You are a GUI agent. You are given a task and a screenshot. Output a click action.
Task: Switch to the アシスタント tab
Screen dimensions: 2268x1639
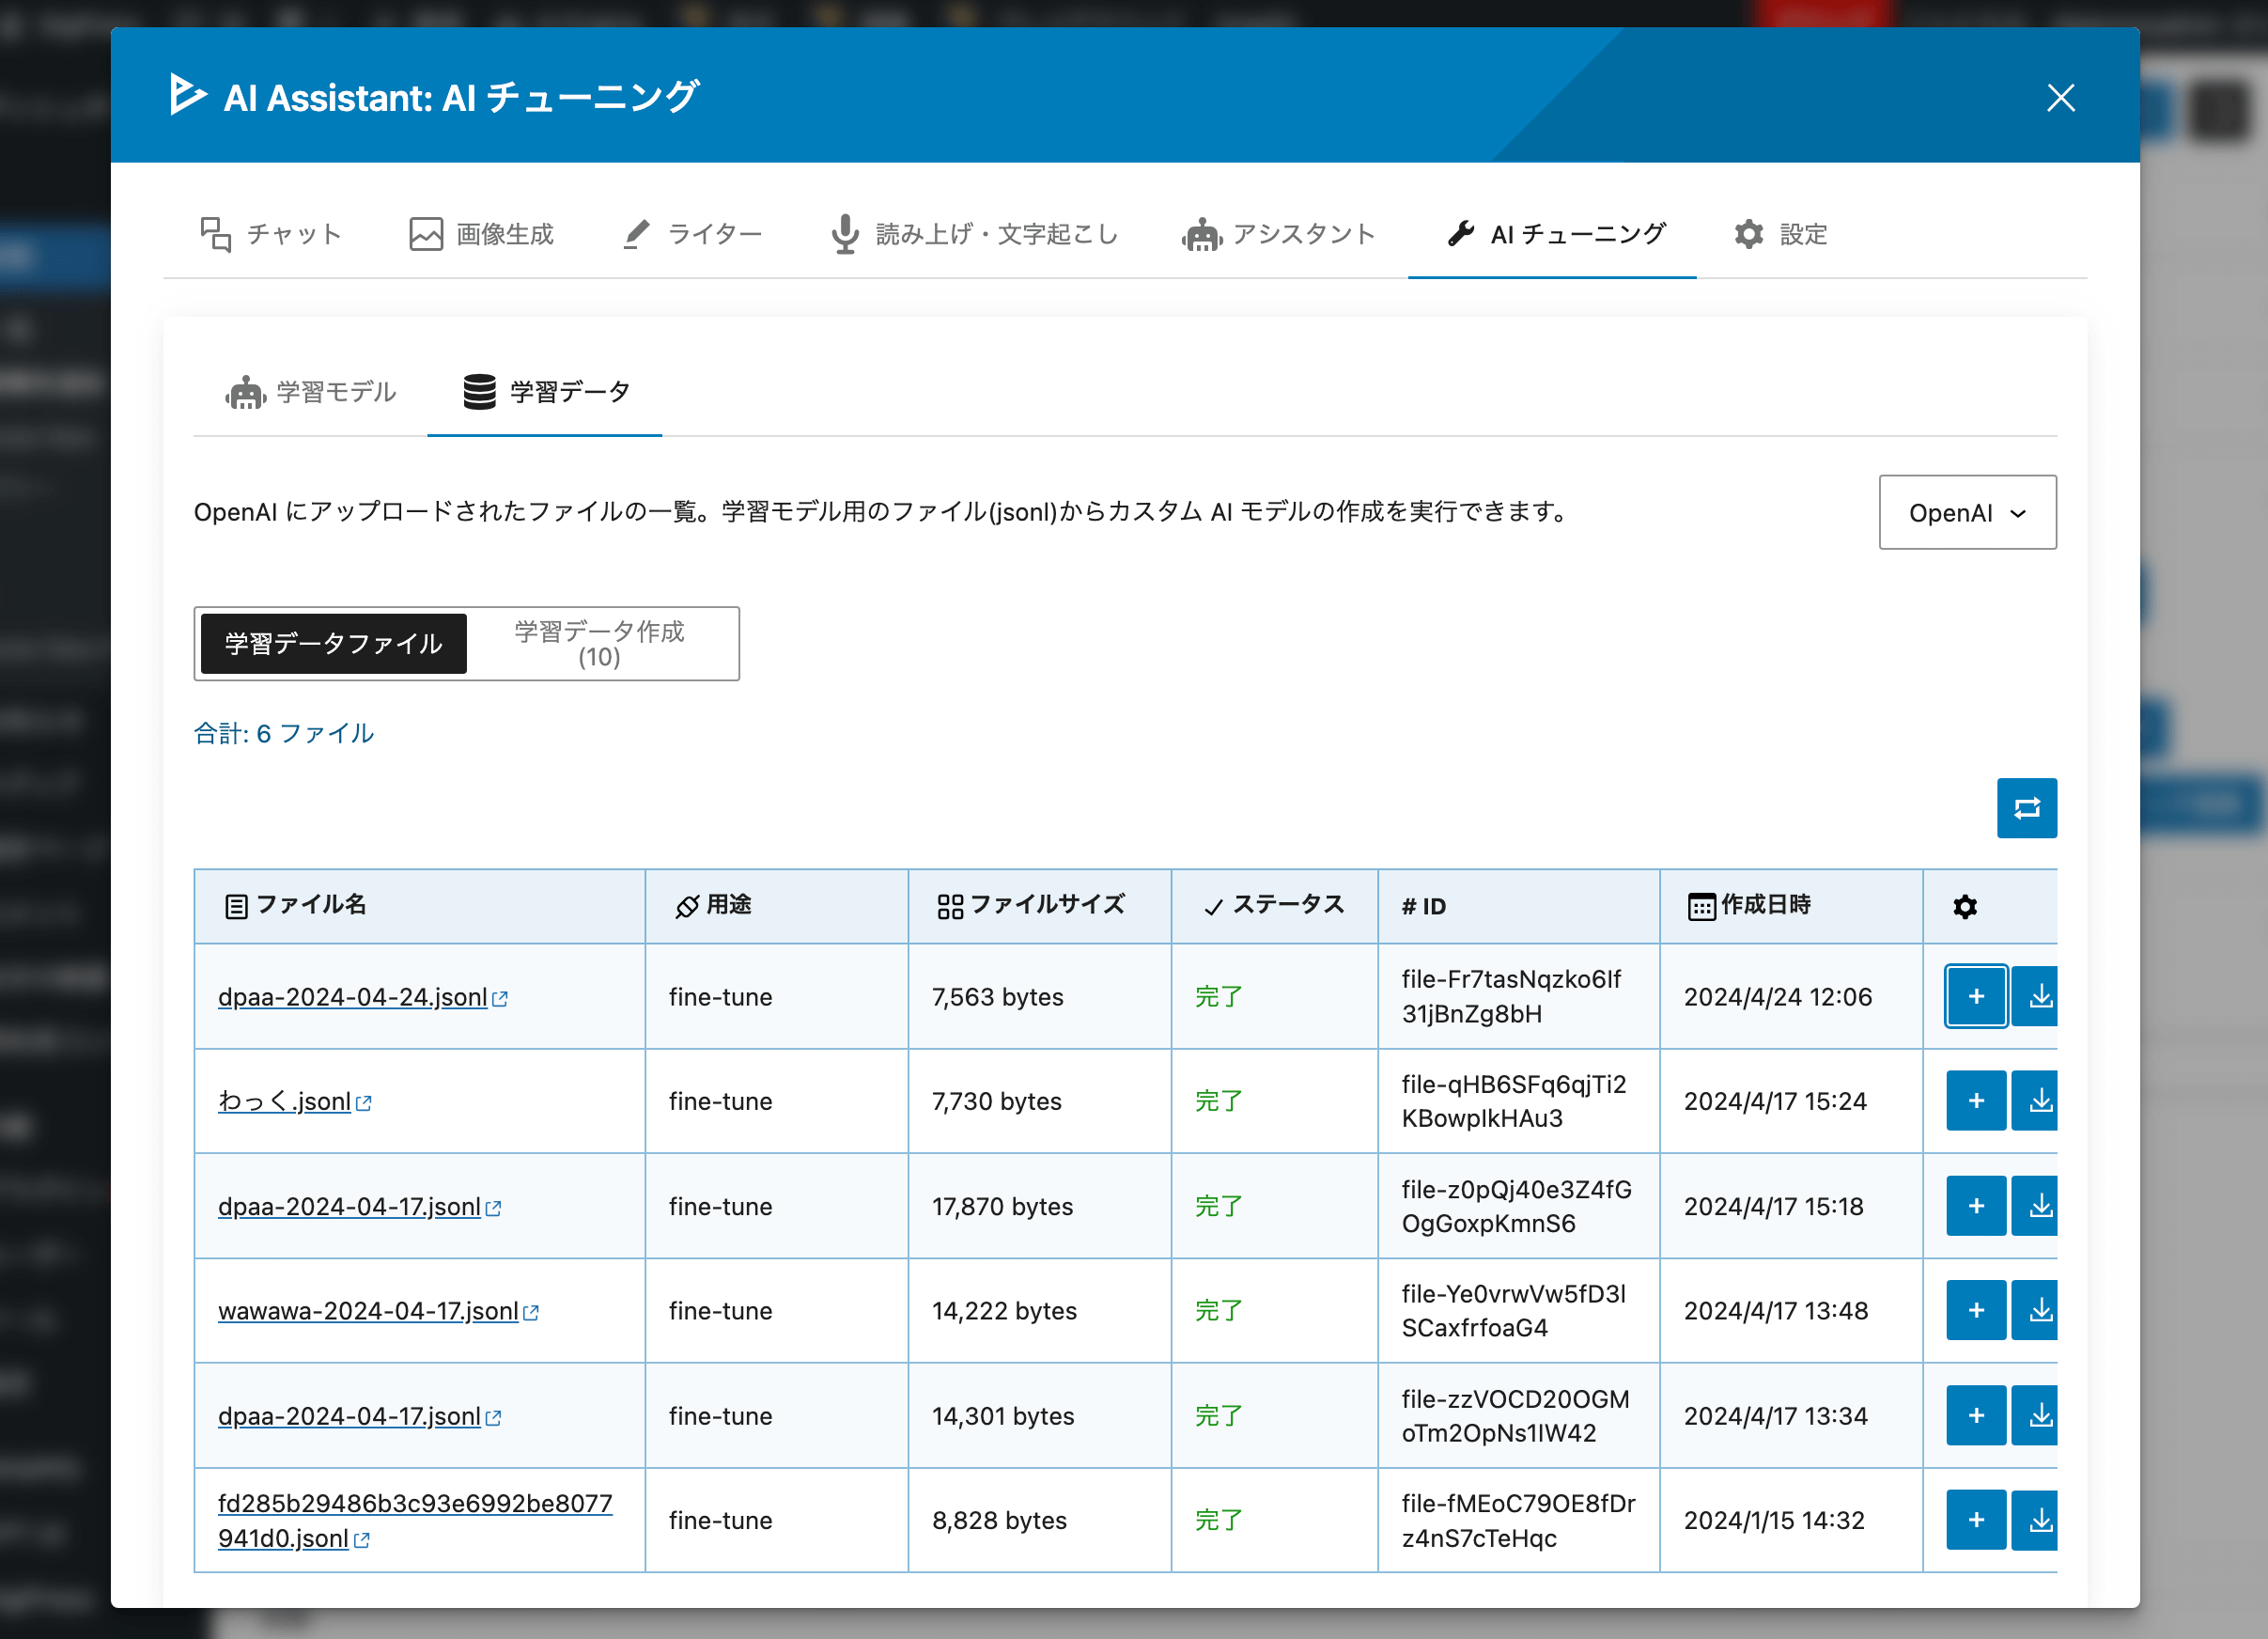[x=1278, y=234]
